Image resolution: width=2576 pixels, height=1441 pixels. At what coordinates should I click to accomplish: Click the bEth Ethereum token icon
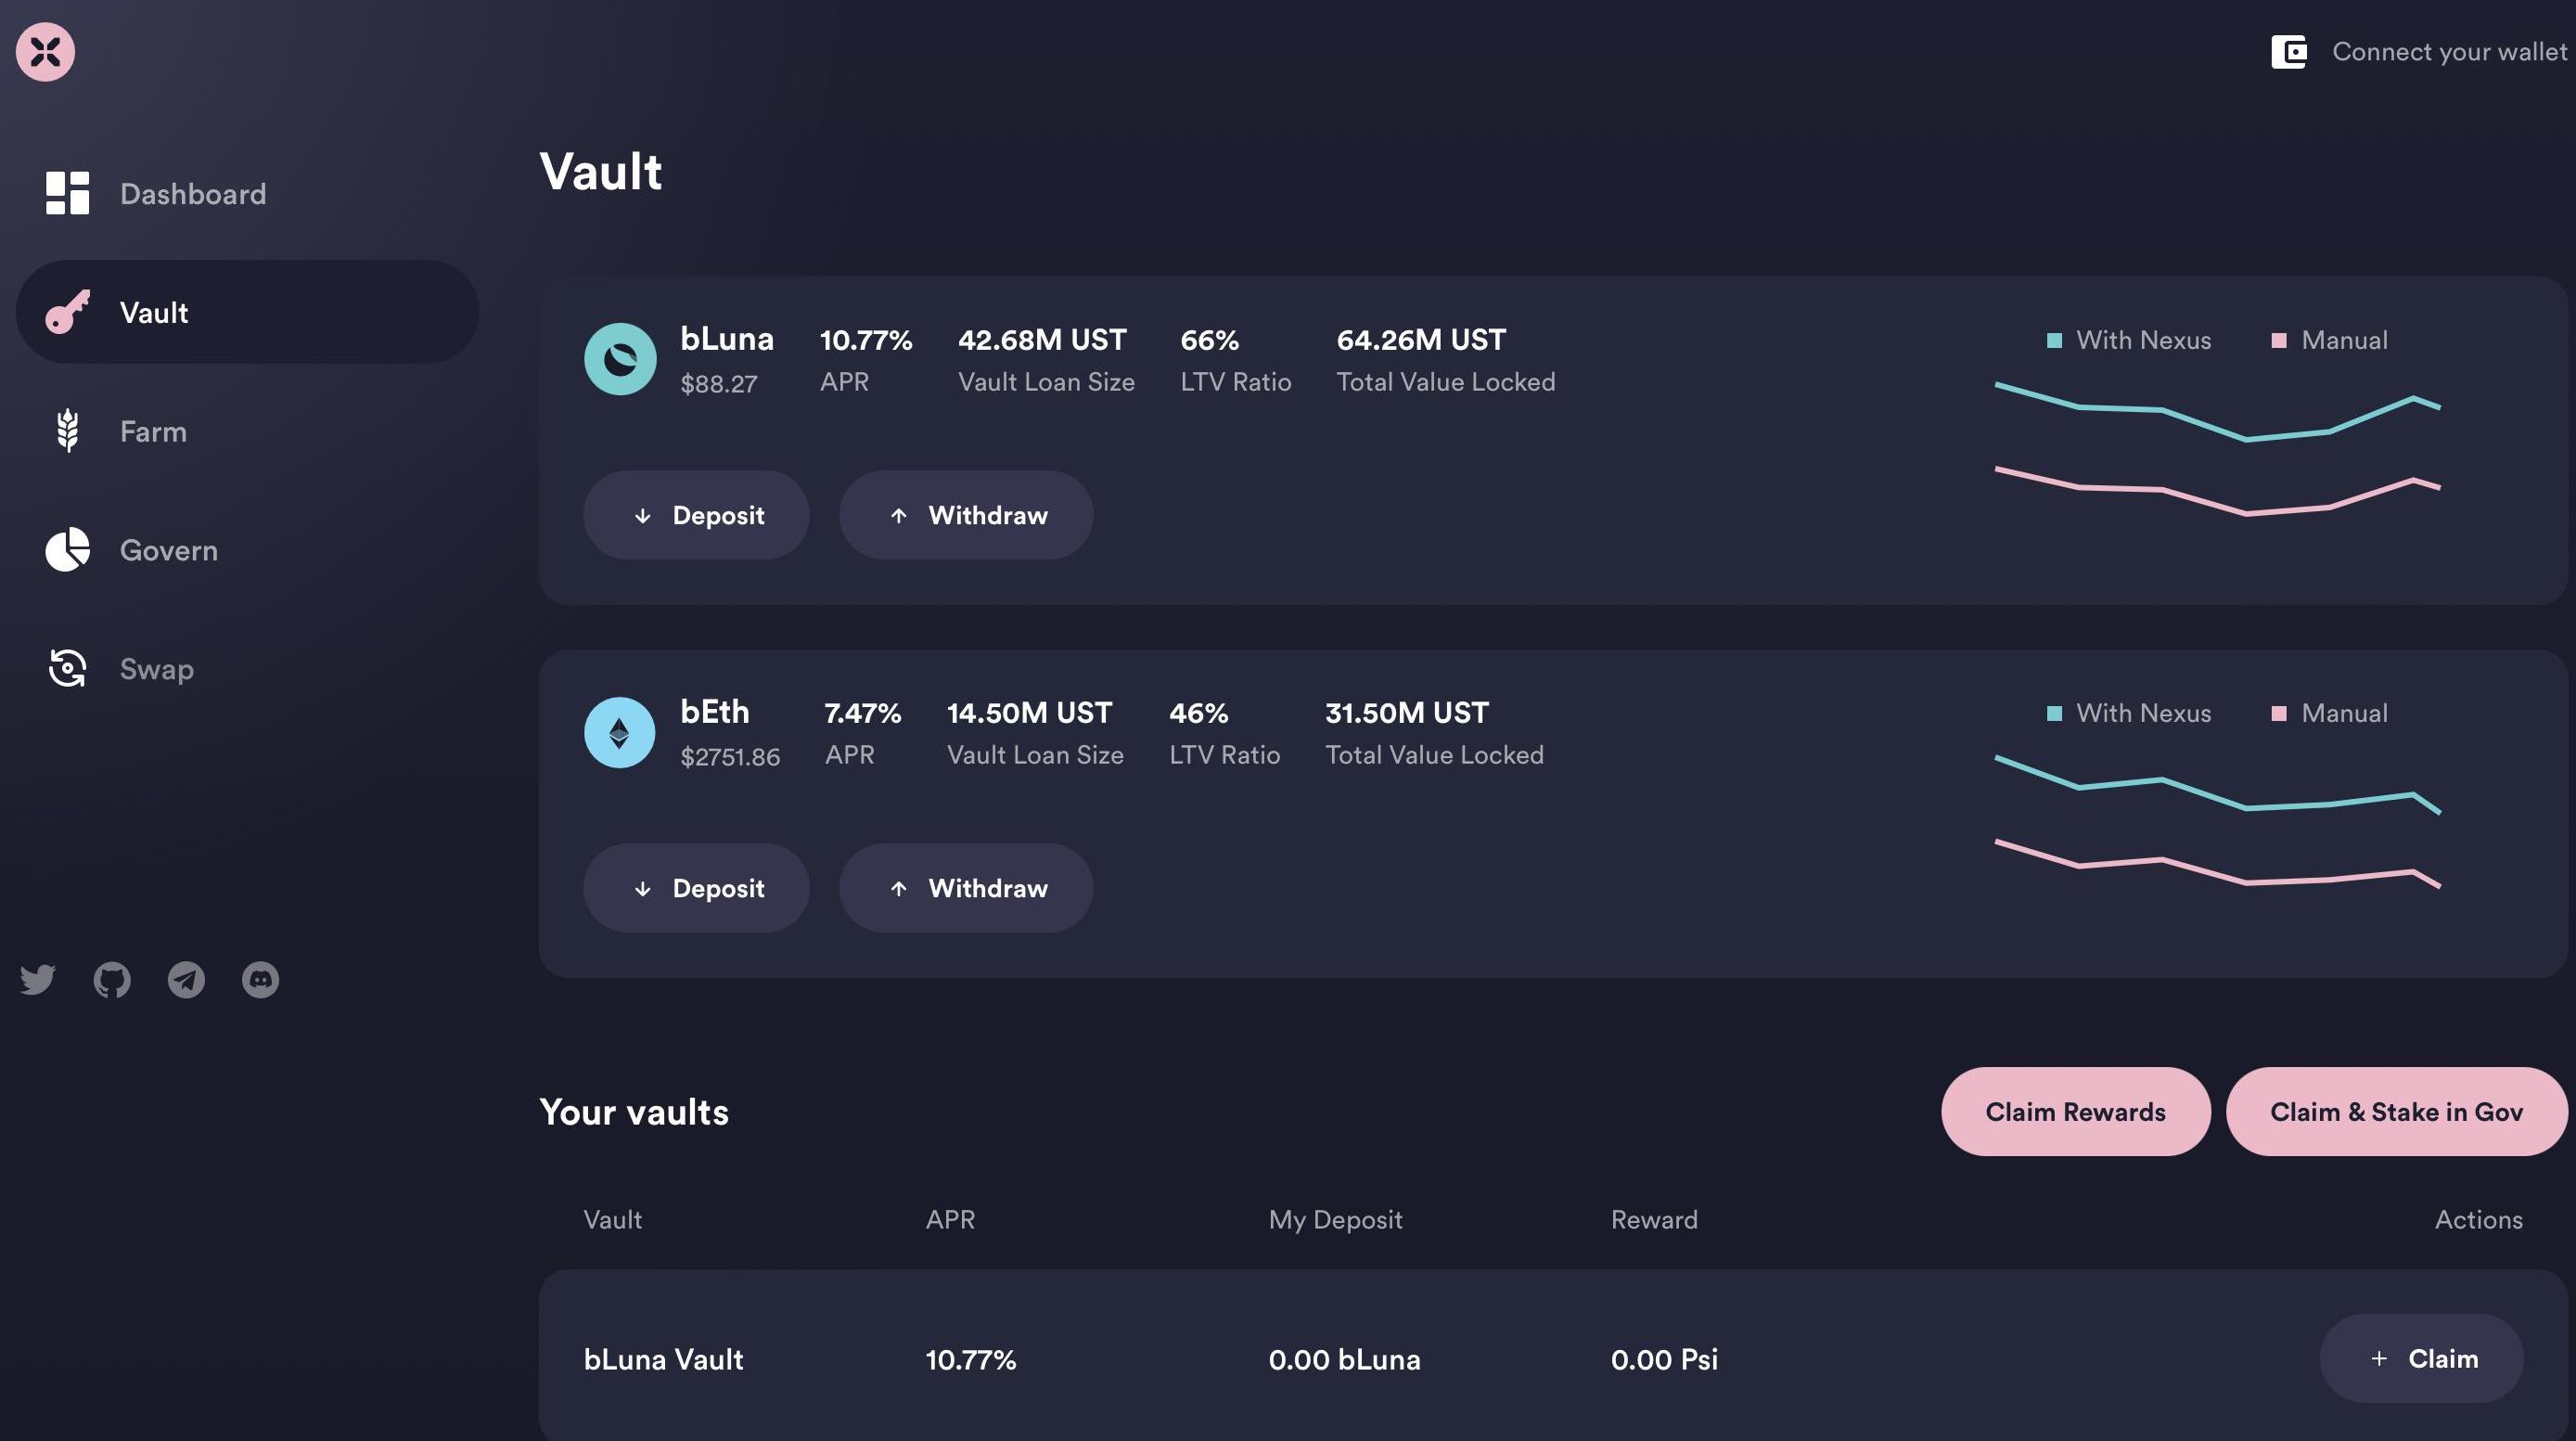620,732
